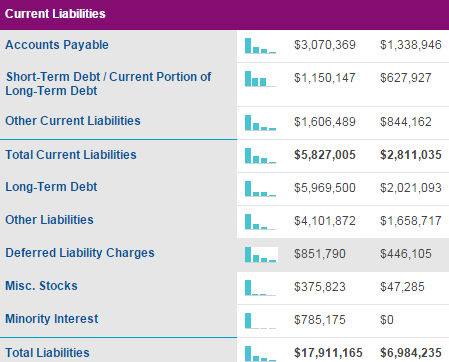The width and height of the screenshot is (449, 362).
Task: Click the $17,911,165 Total Liabilities value
Action: pos(328,353)
